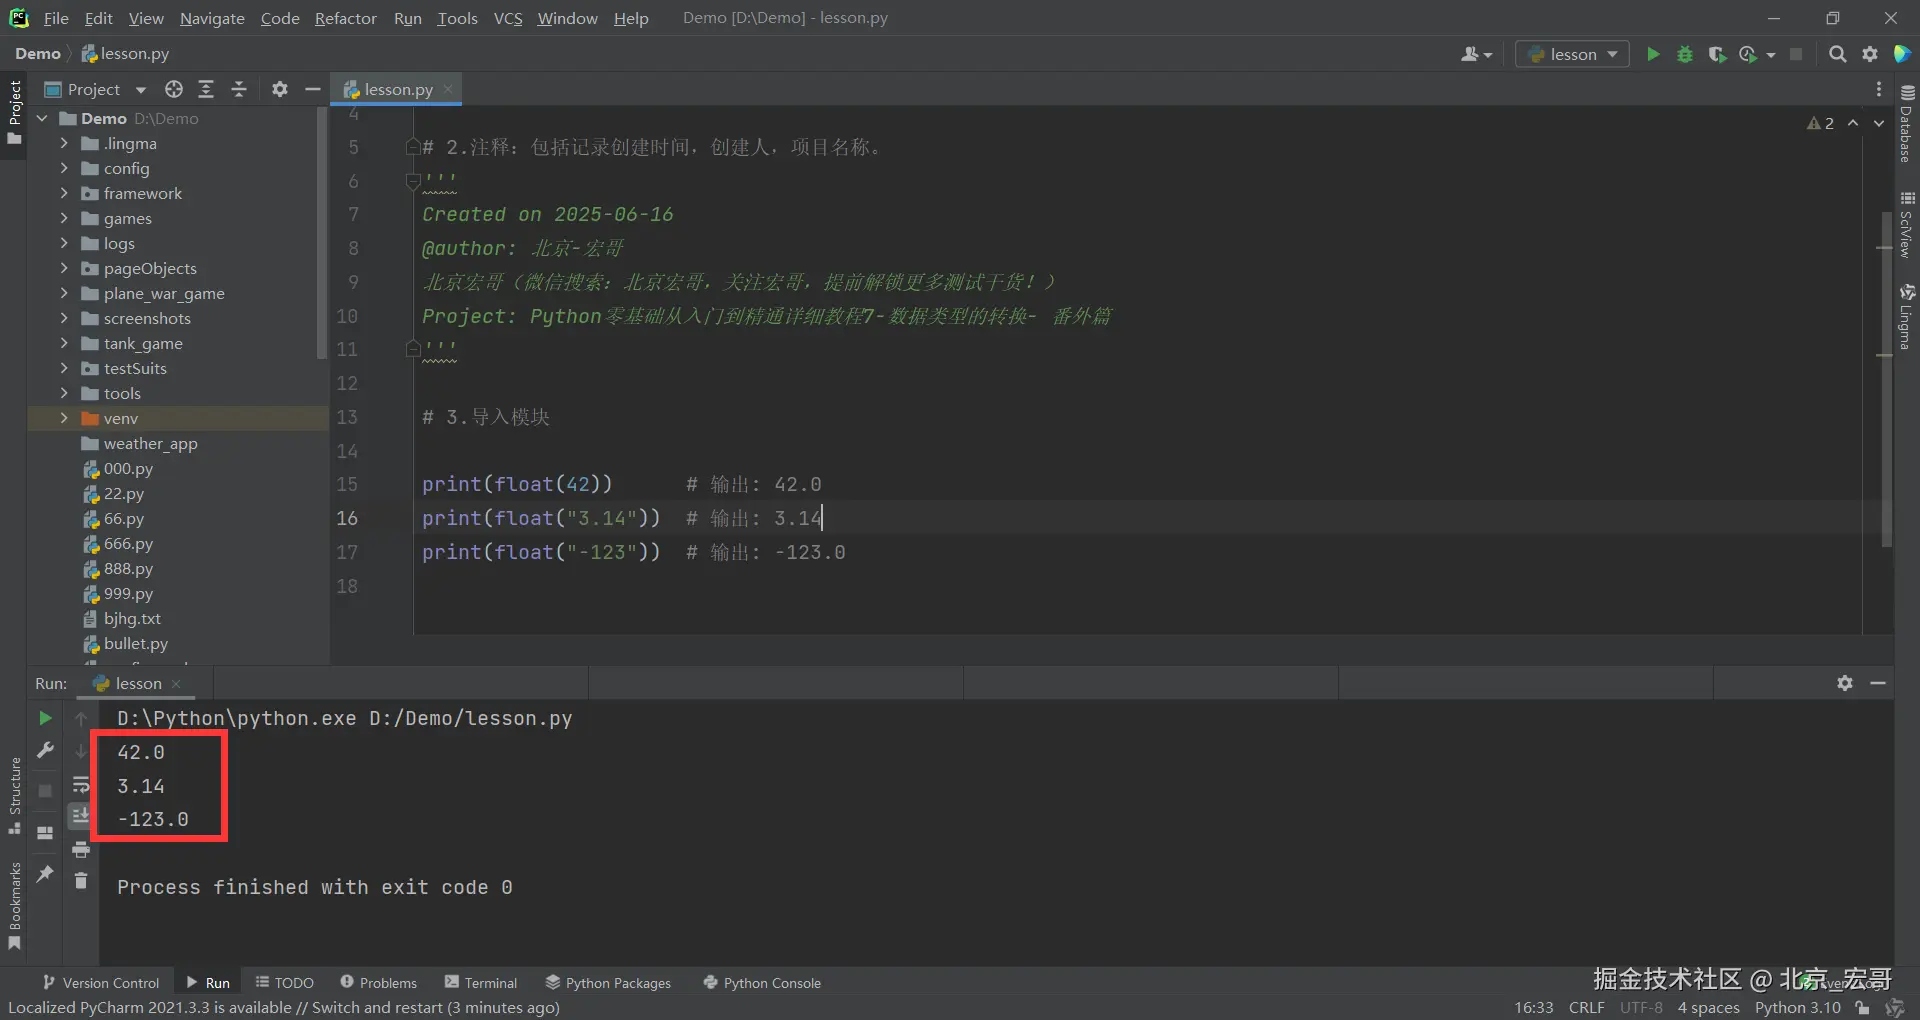1920x1020 pixels.
Task: Clear all Run console output trash icon
Action: (81, 881)
